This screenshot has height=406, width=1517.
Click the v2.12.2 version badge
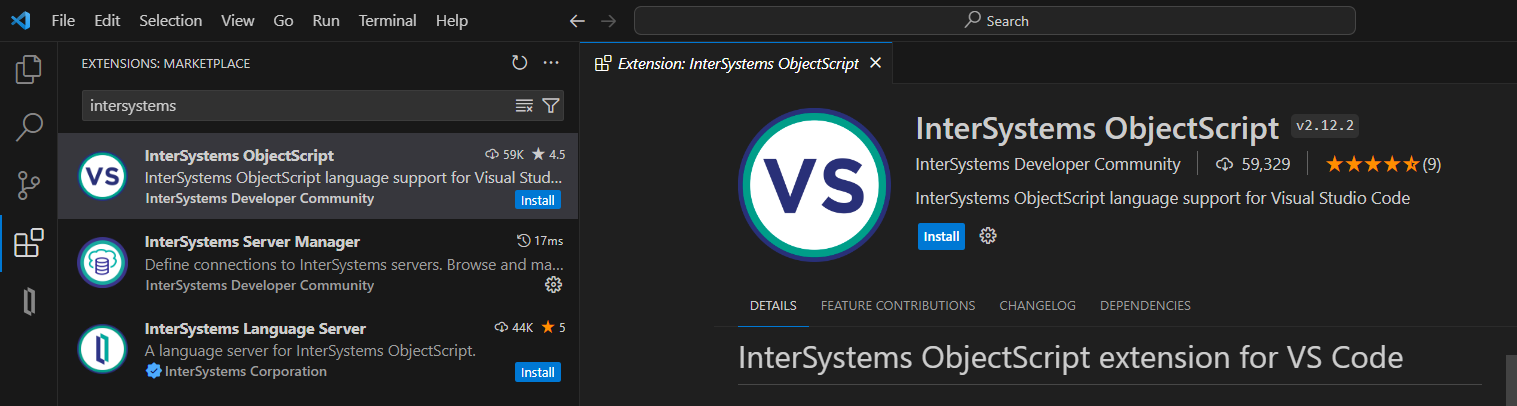pos(1324,126)
